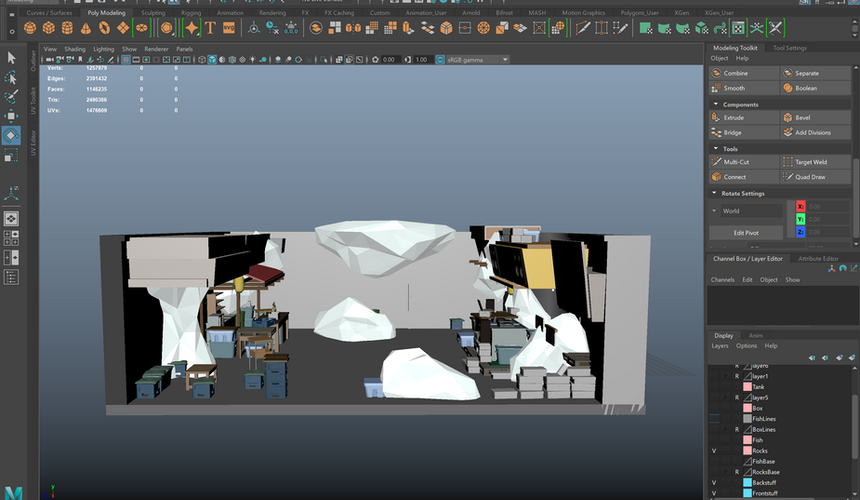The image size is (860, 500).
Task: Create a polygon sphere from the shelf
Action: [x=30, y=27]
